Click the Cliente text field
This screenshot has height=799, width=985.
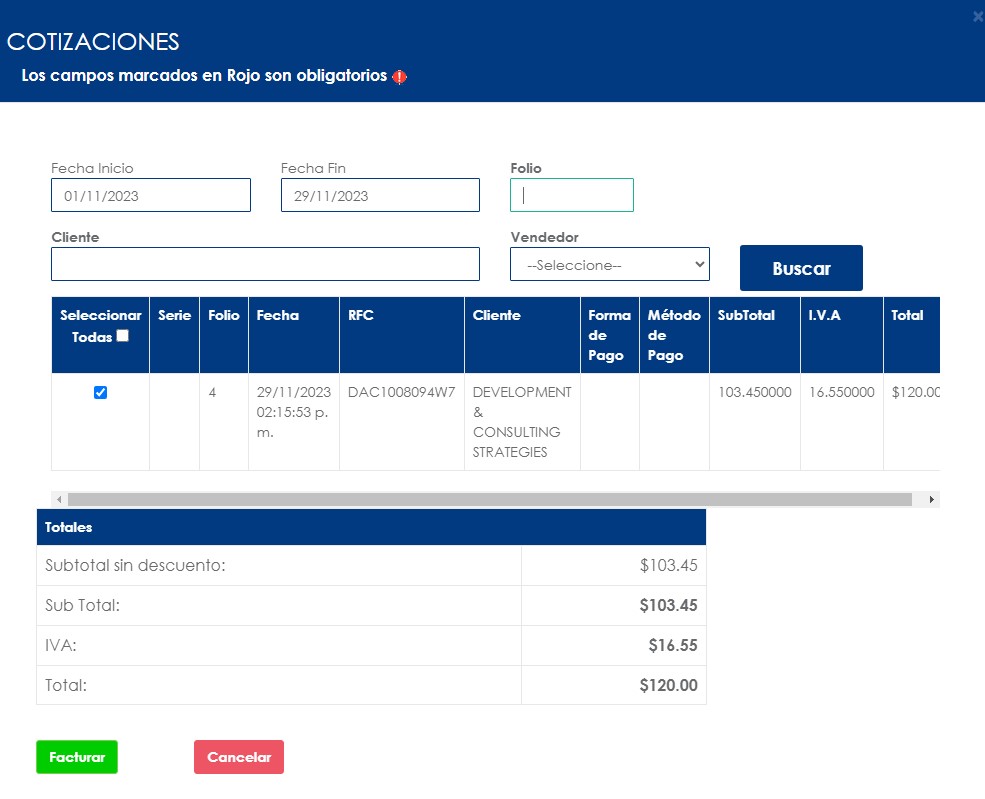[x=265, y=264]
